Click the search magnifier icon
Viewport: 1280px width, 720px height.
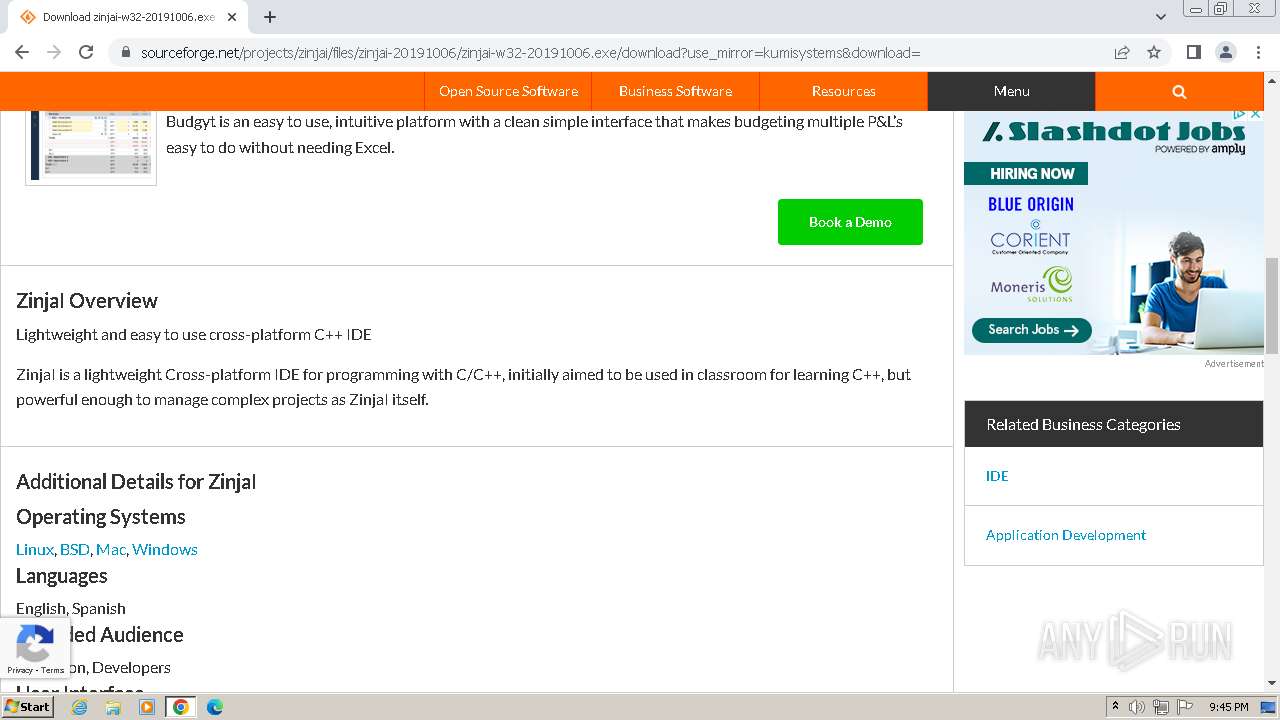point(1179,91)
